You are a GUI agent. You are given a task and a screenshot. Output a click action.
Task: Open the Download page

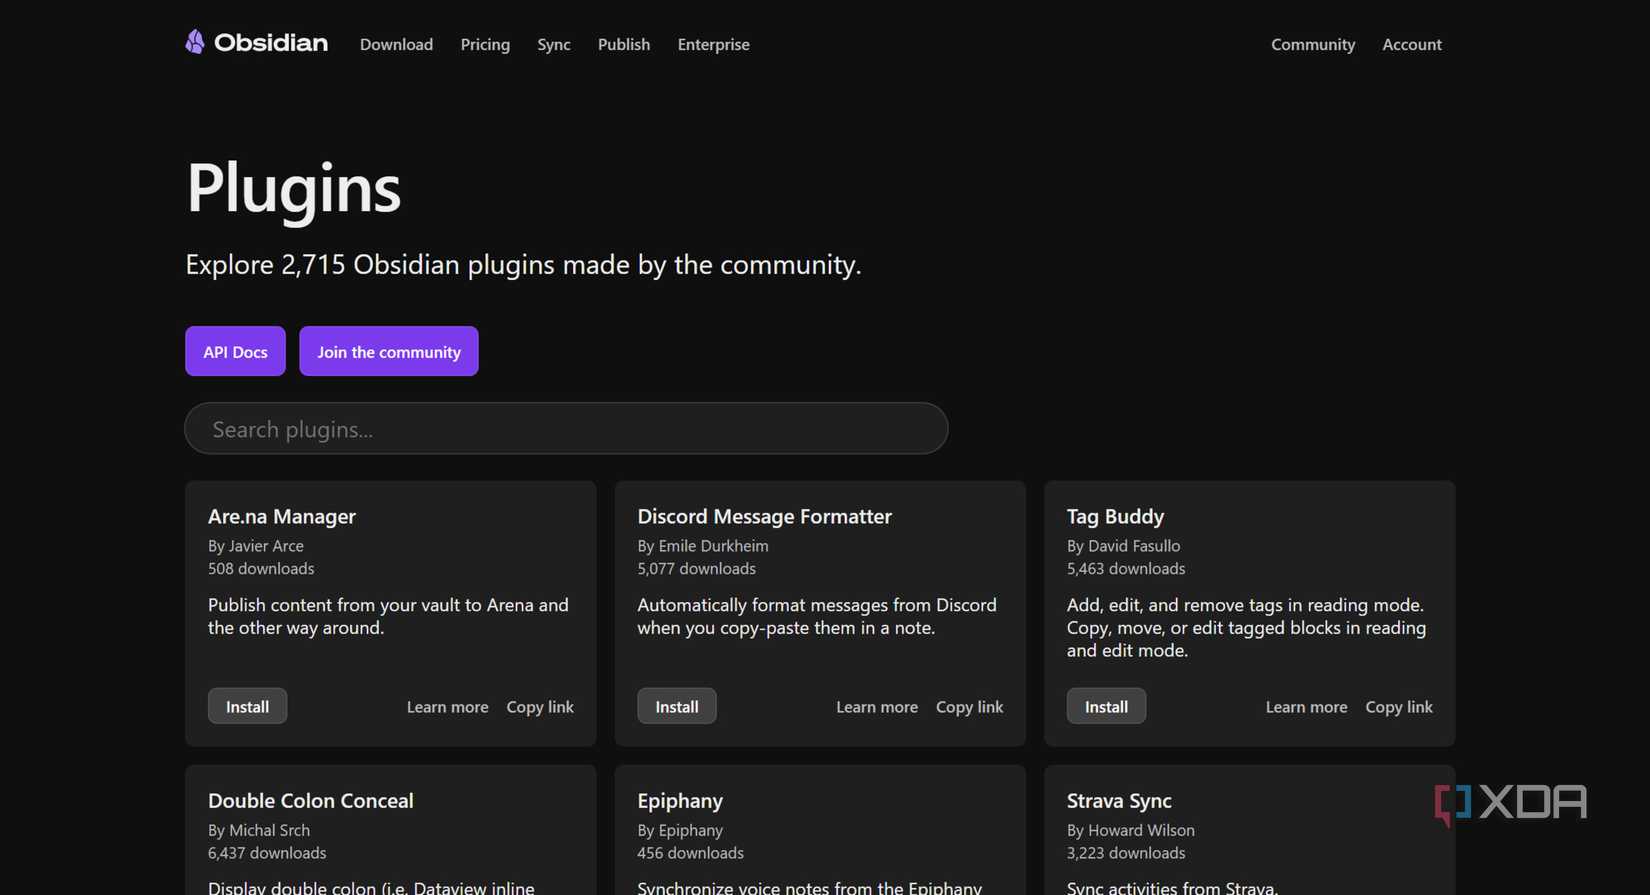(x=396, y=44)
